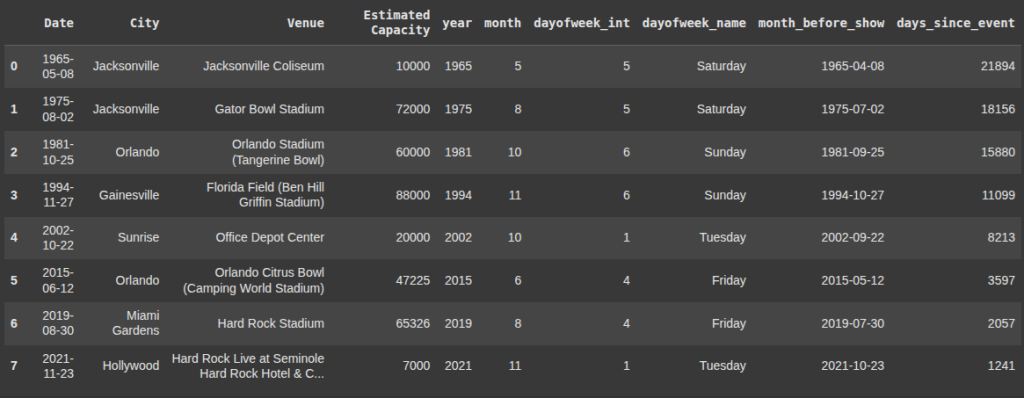This screenshot has width=1024, height=398.
Task: Click the year cell 1994
Action: click(458, 195)
